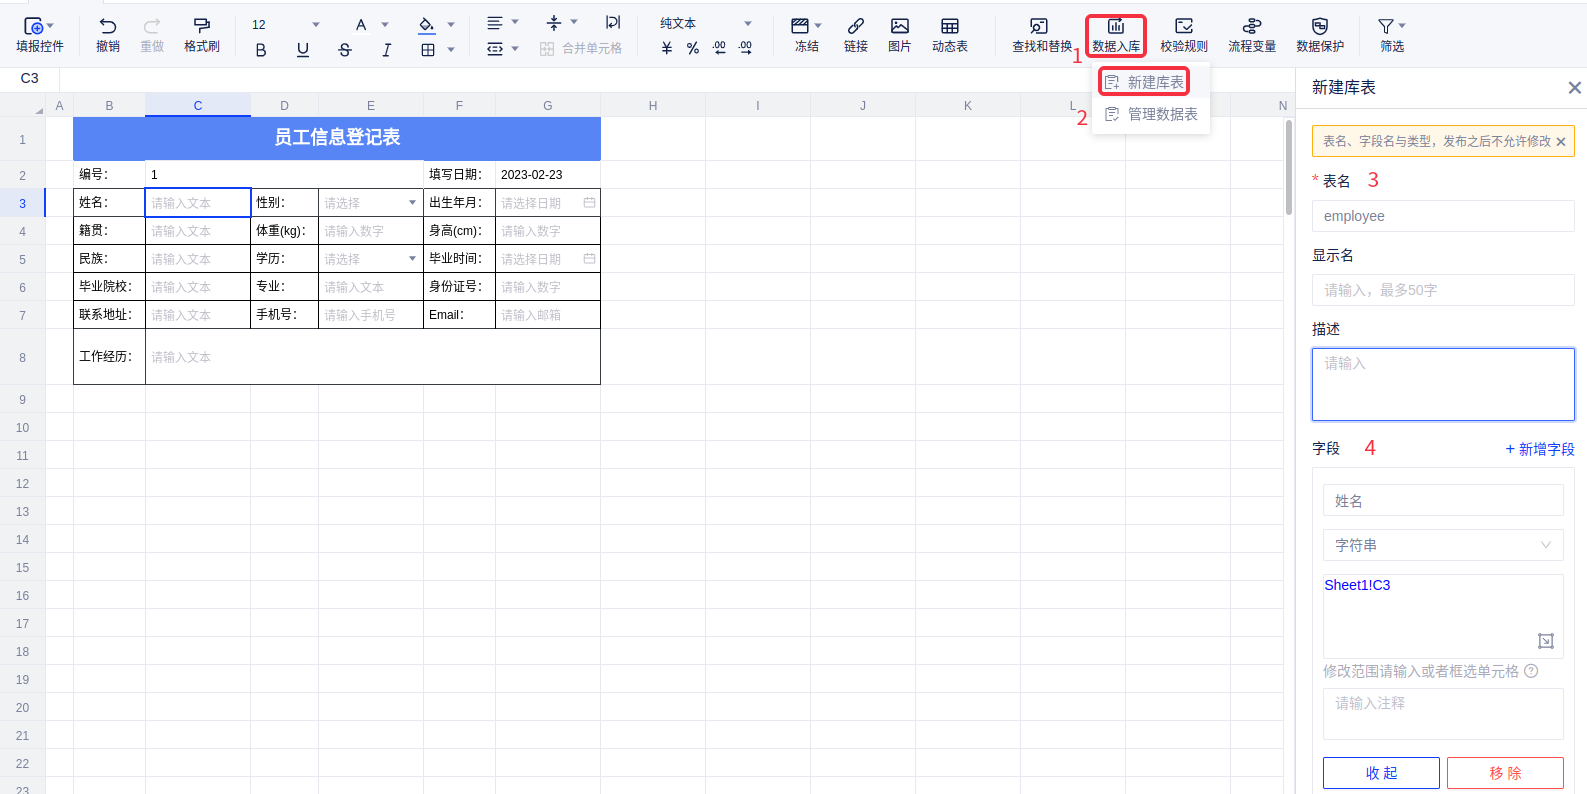The height and width of the screenshot is (794, 1587).
Task: Click the 格式刷 format painter icon
Action: pyautogui.click(x=201, y=34)
